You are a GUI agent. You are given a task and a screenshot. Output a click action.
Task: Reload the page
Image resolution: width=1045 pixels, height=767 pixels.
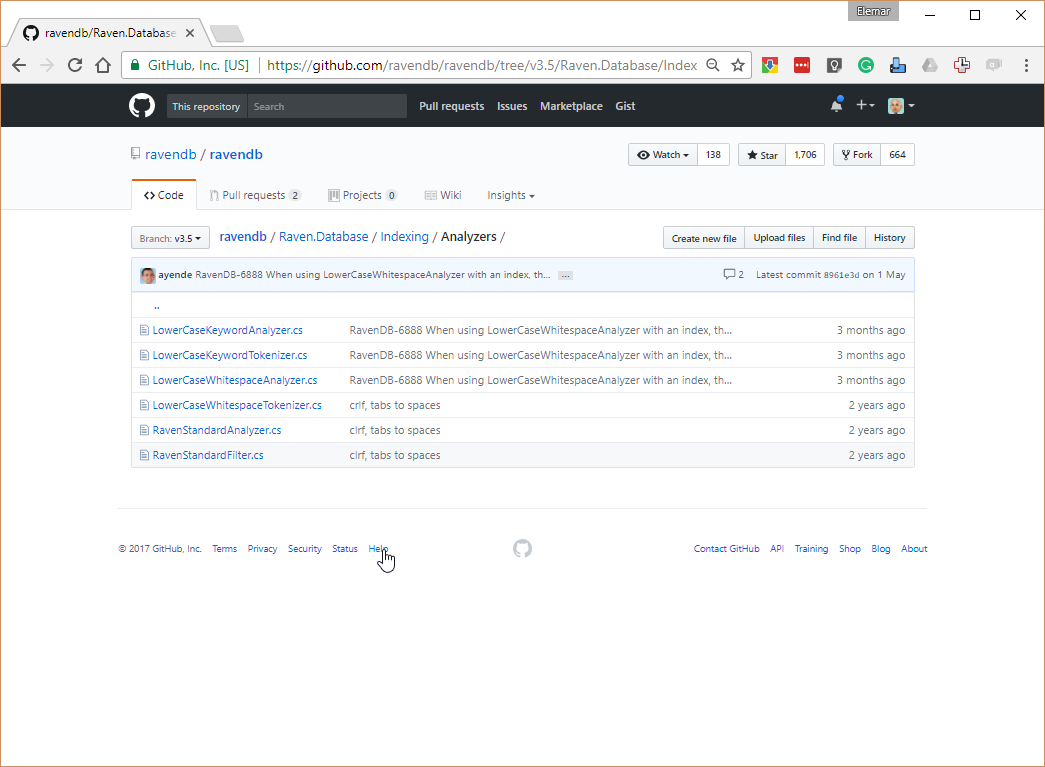pyautogui.click(x=75, y=65)
